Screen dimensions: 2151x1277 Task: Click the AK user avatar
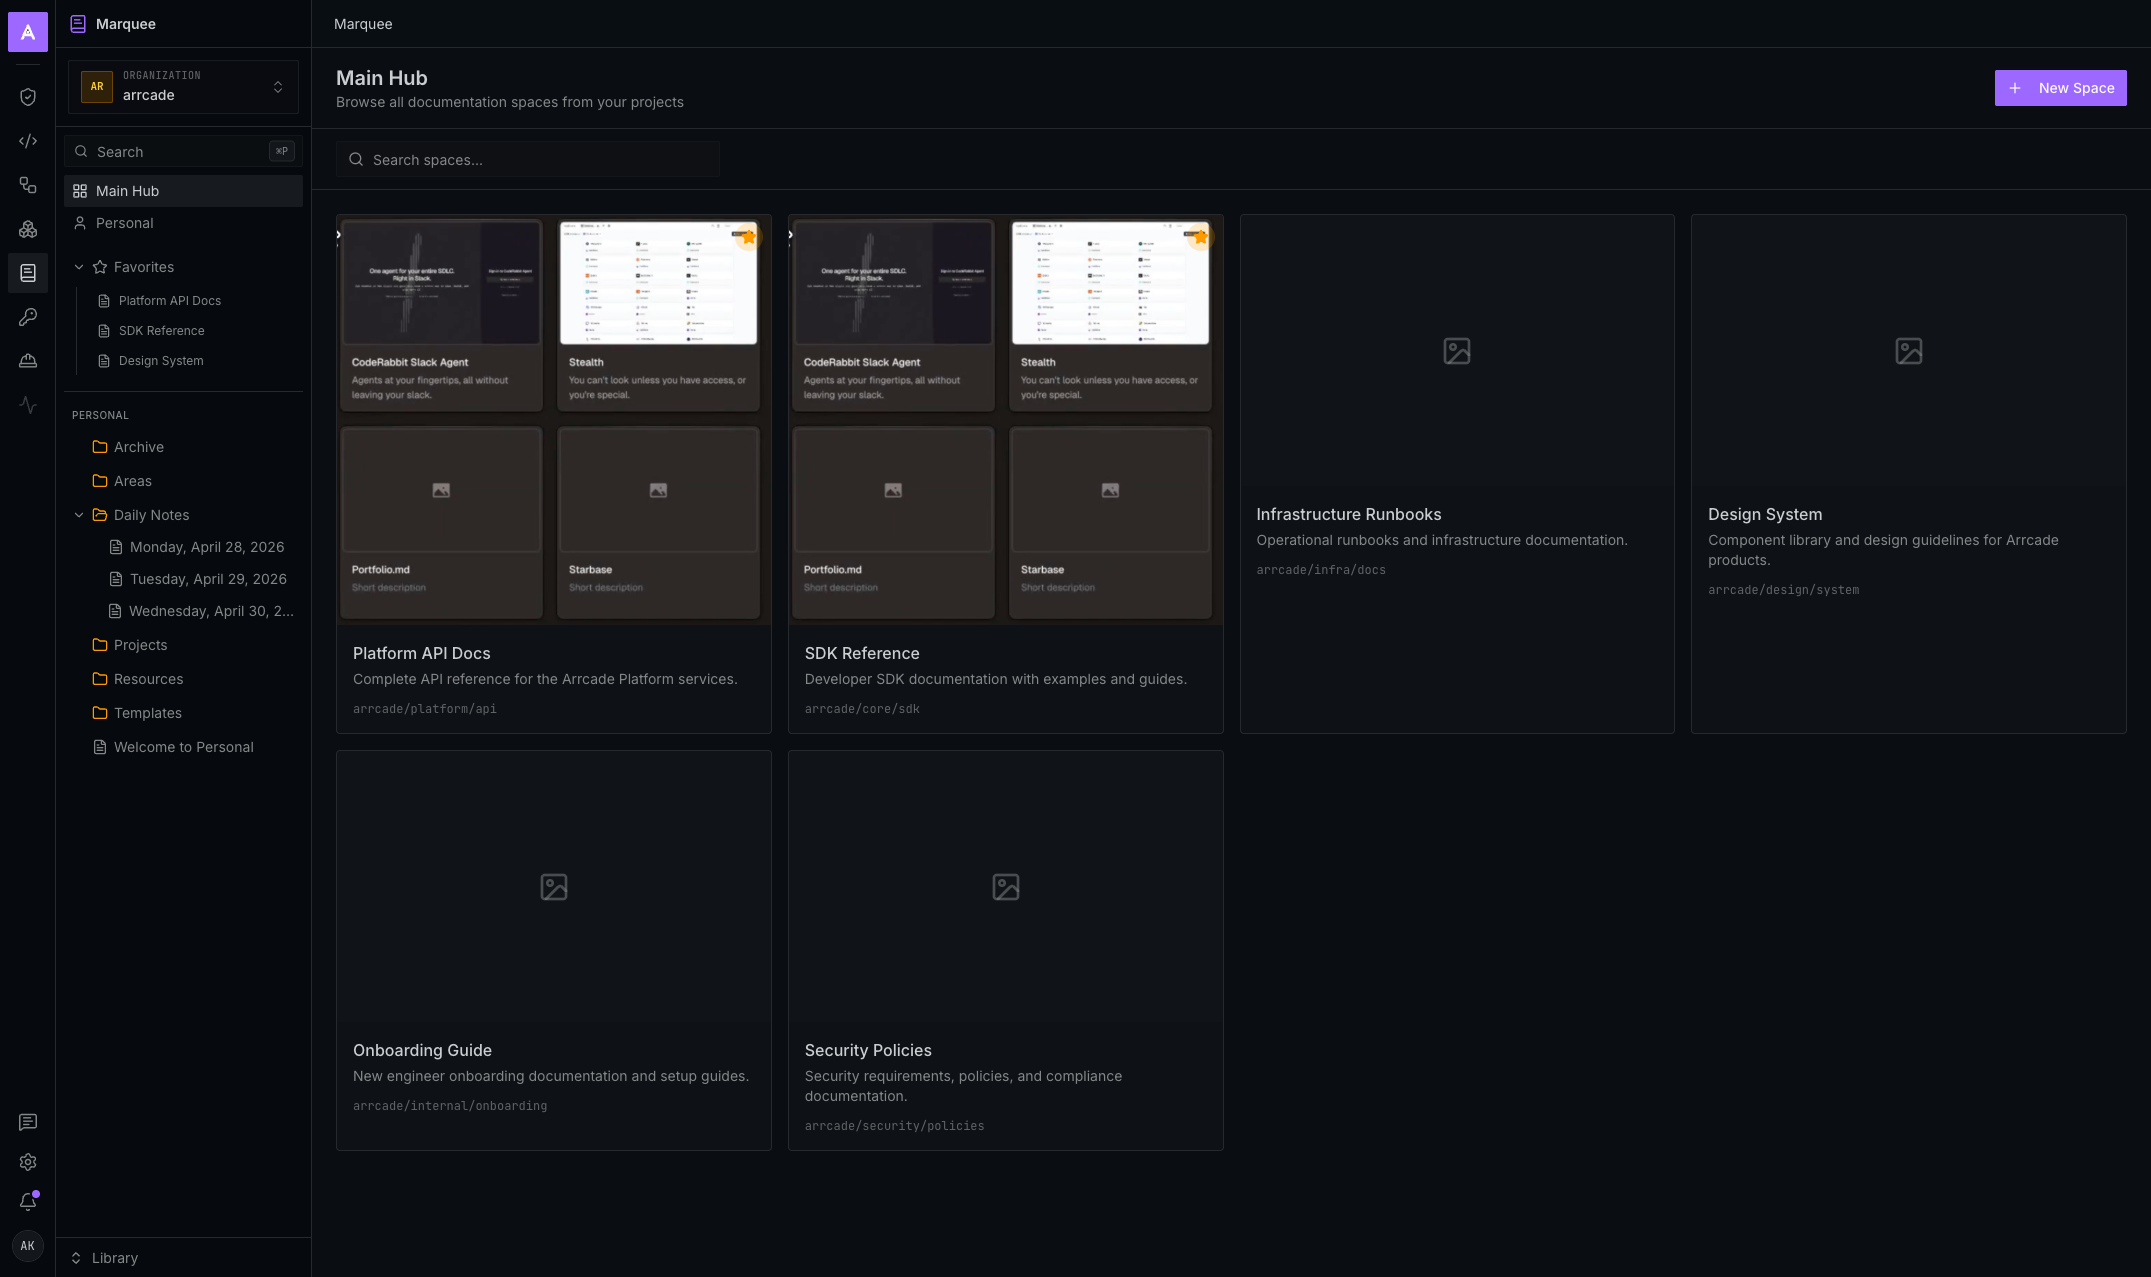click(x=28, y=1246)
